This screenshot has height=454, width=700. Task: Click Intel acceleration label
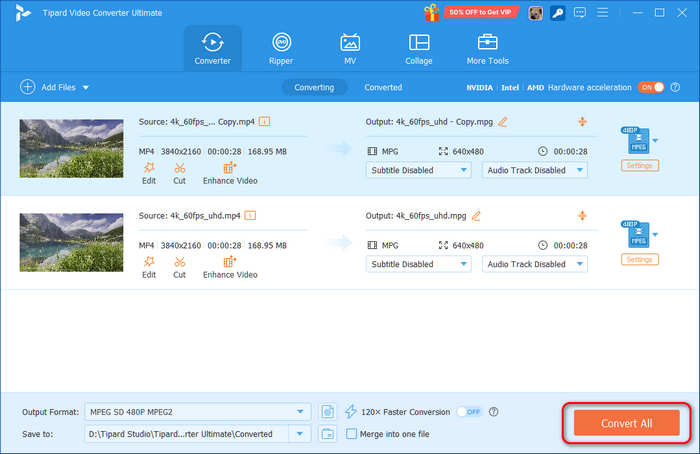(x=510, y=87)
